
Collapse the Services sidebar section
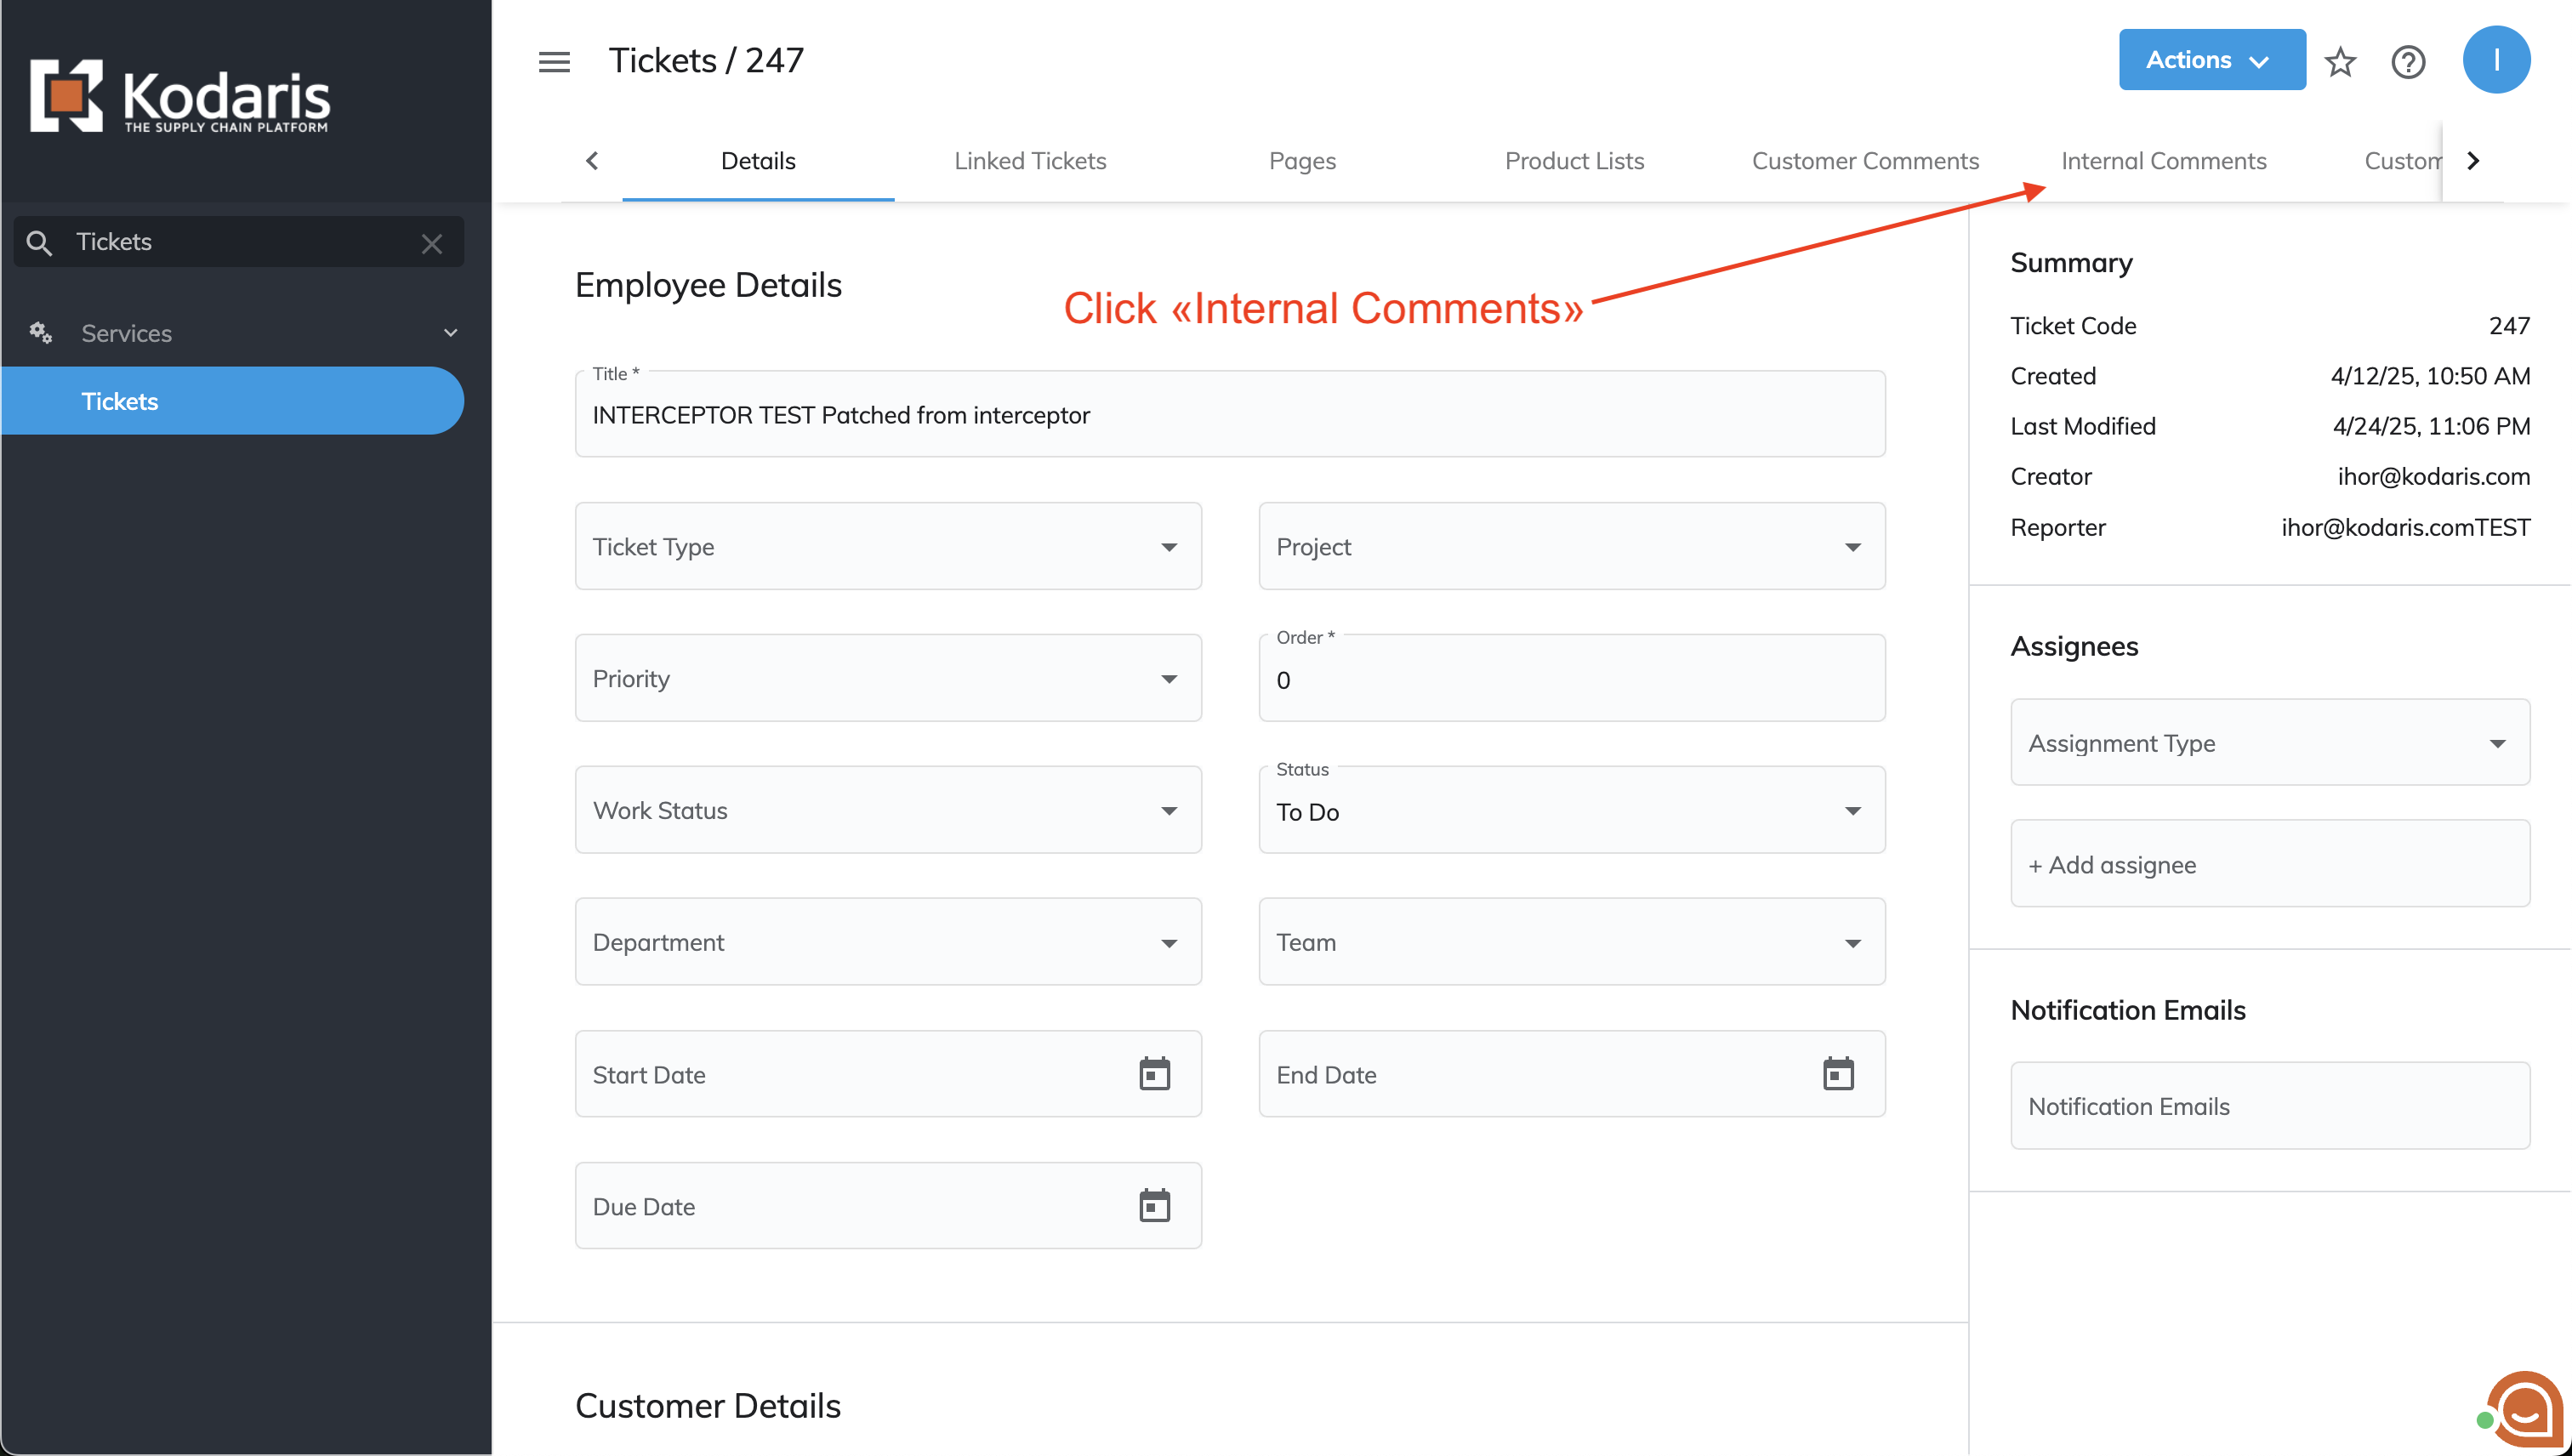tap(450, 333)
